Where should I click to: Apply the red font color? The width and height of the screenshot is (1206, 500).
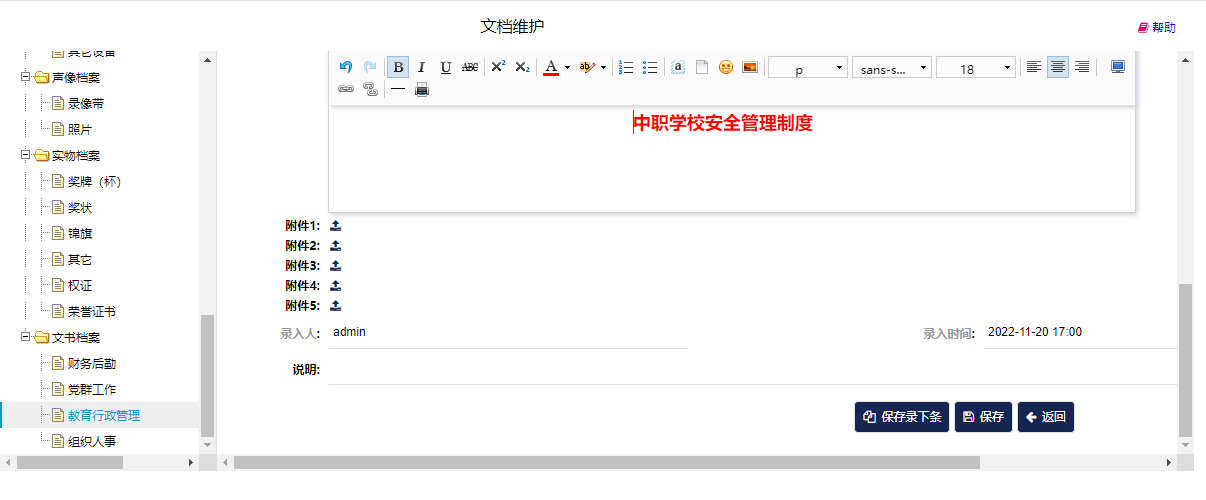550,67
